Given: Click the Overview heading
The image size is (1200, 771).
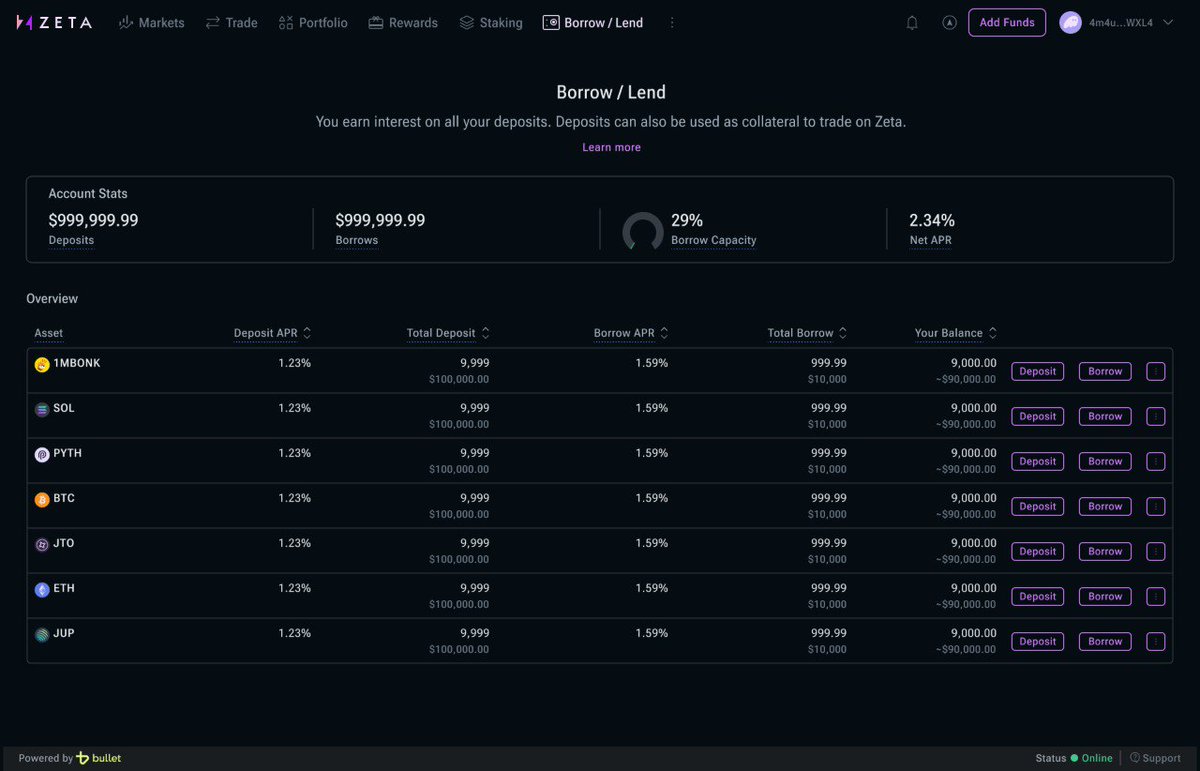Looking at the screenshot, I should pos(52,299).
